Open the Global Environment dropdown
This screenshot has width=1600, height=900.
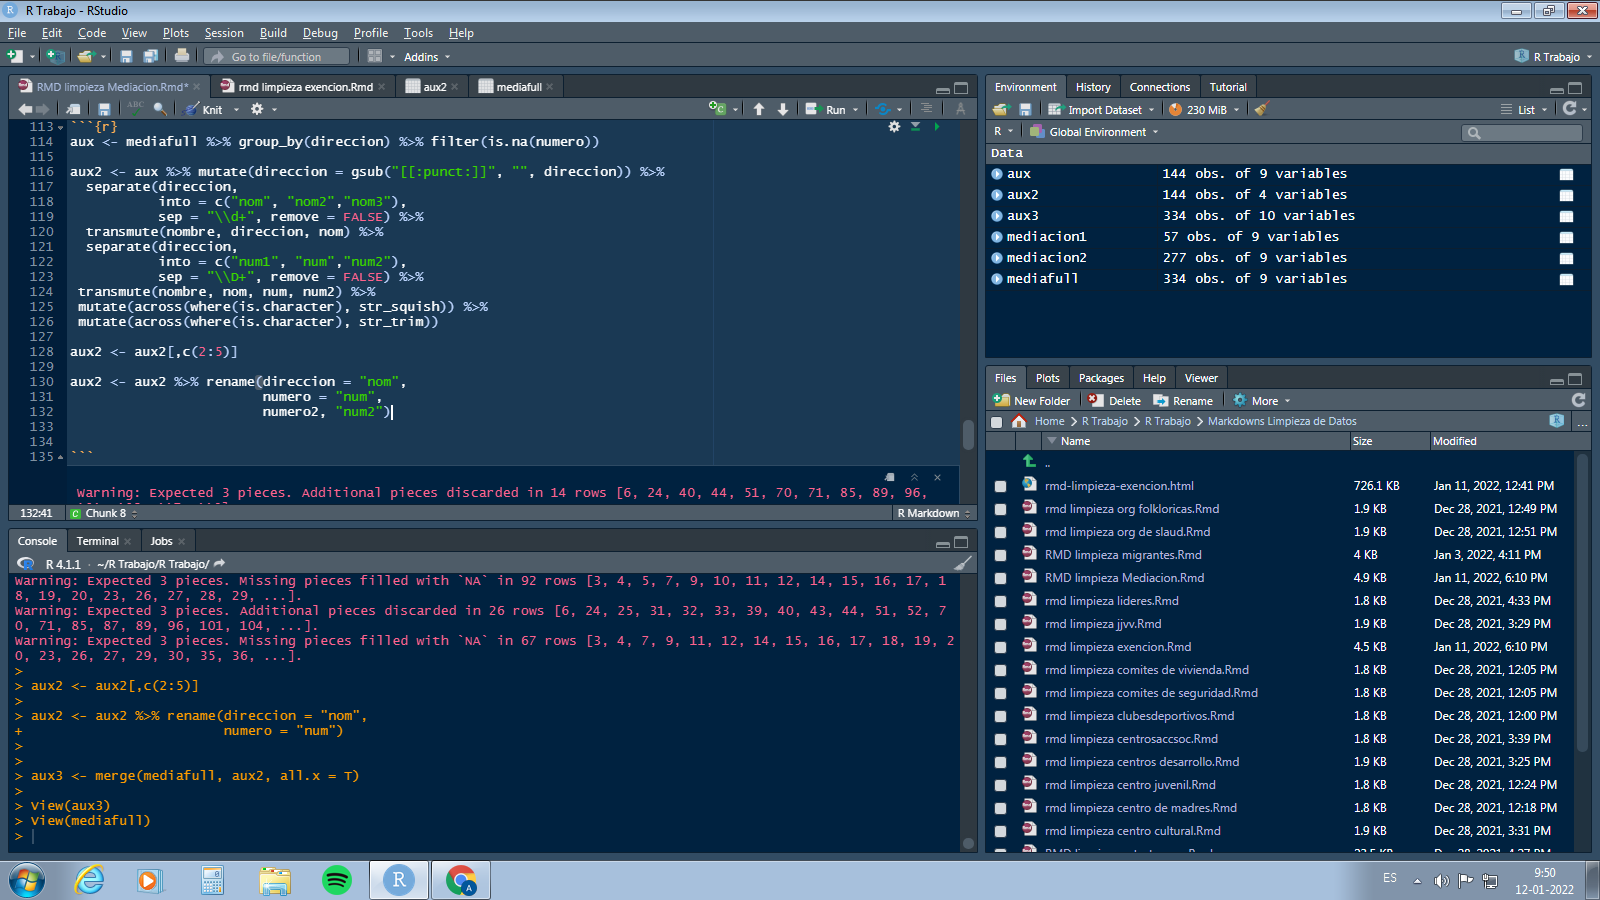click(x=1094, y=132)
